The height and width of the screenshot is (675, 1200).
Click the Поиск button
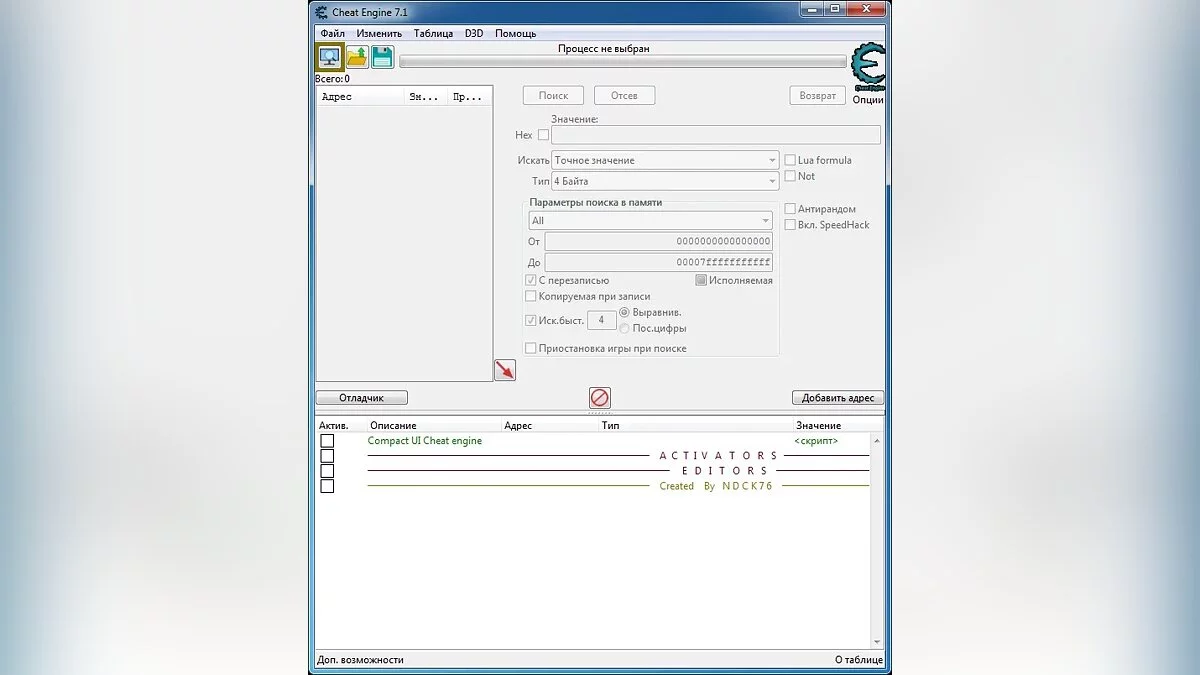coord(552,95)
